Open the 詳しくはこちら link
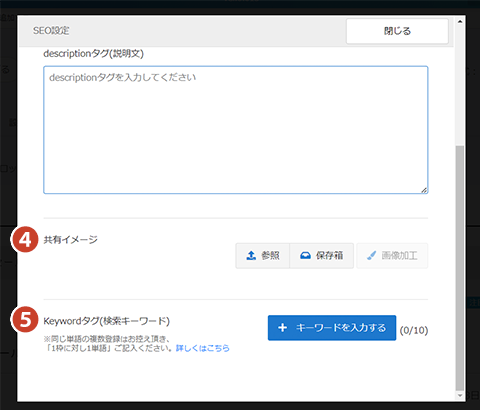The height and width of the screenshot is (410, 480). 203,348
